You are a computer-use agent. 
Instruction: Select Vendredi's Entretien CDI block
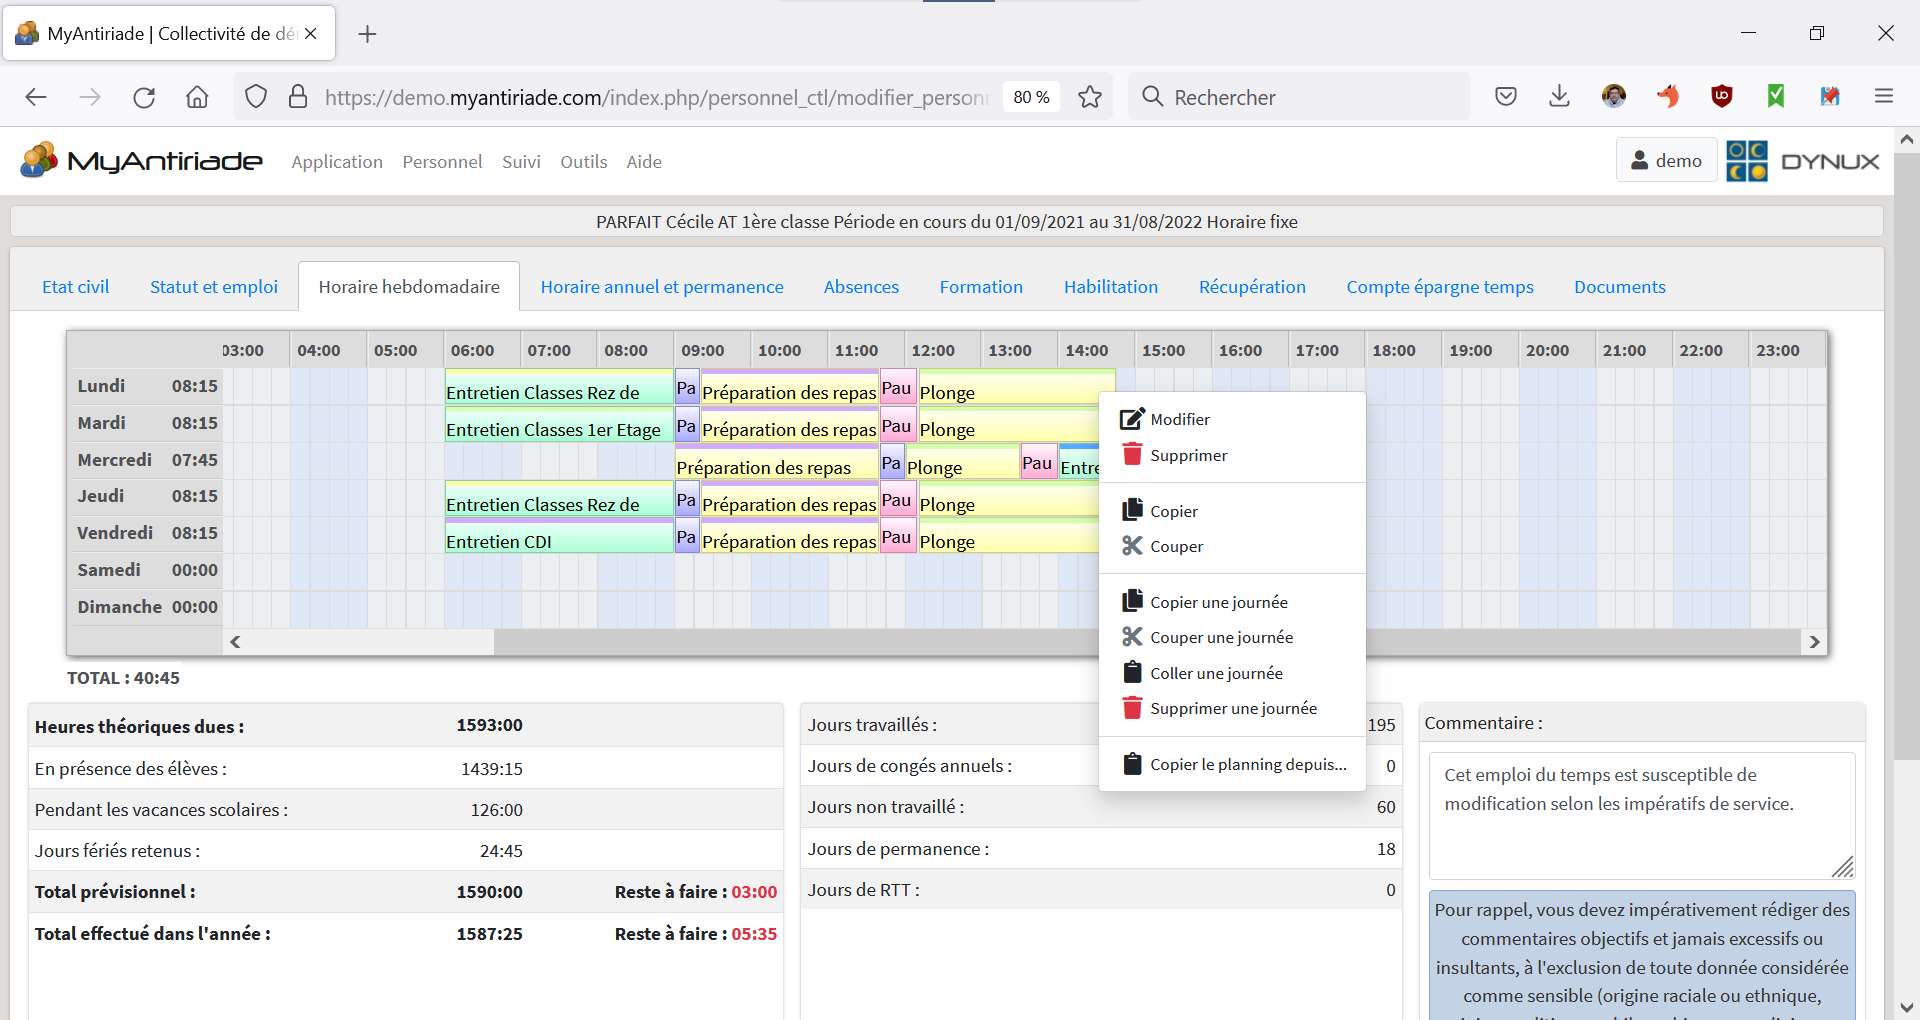coord(559,537)
